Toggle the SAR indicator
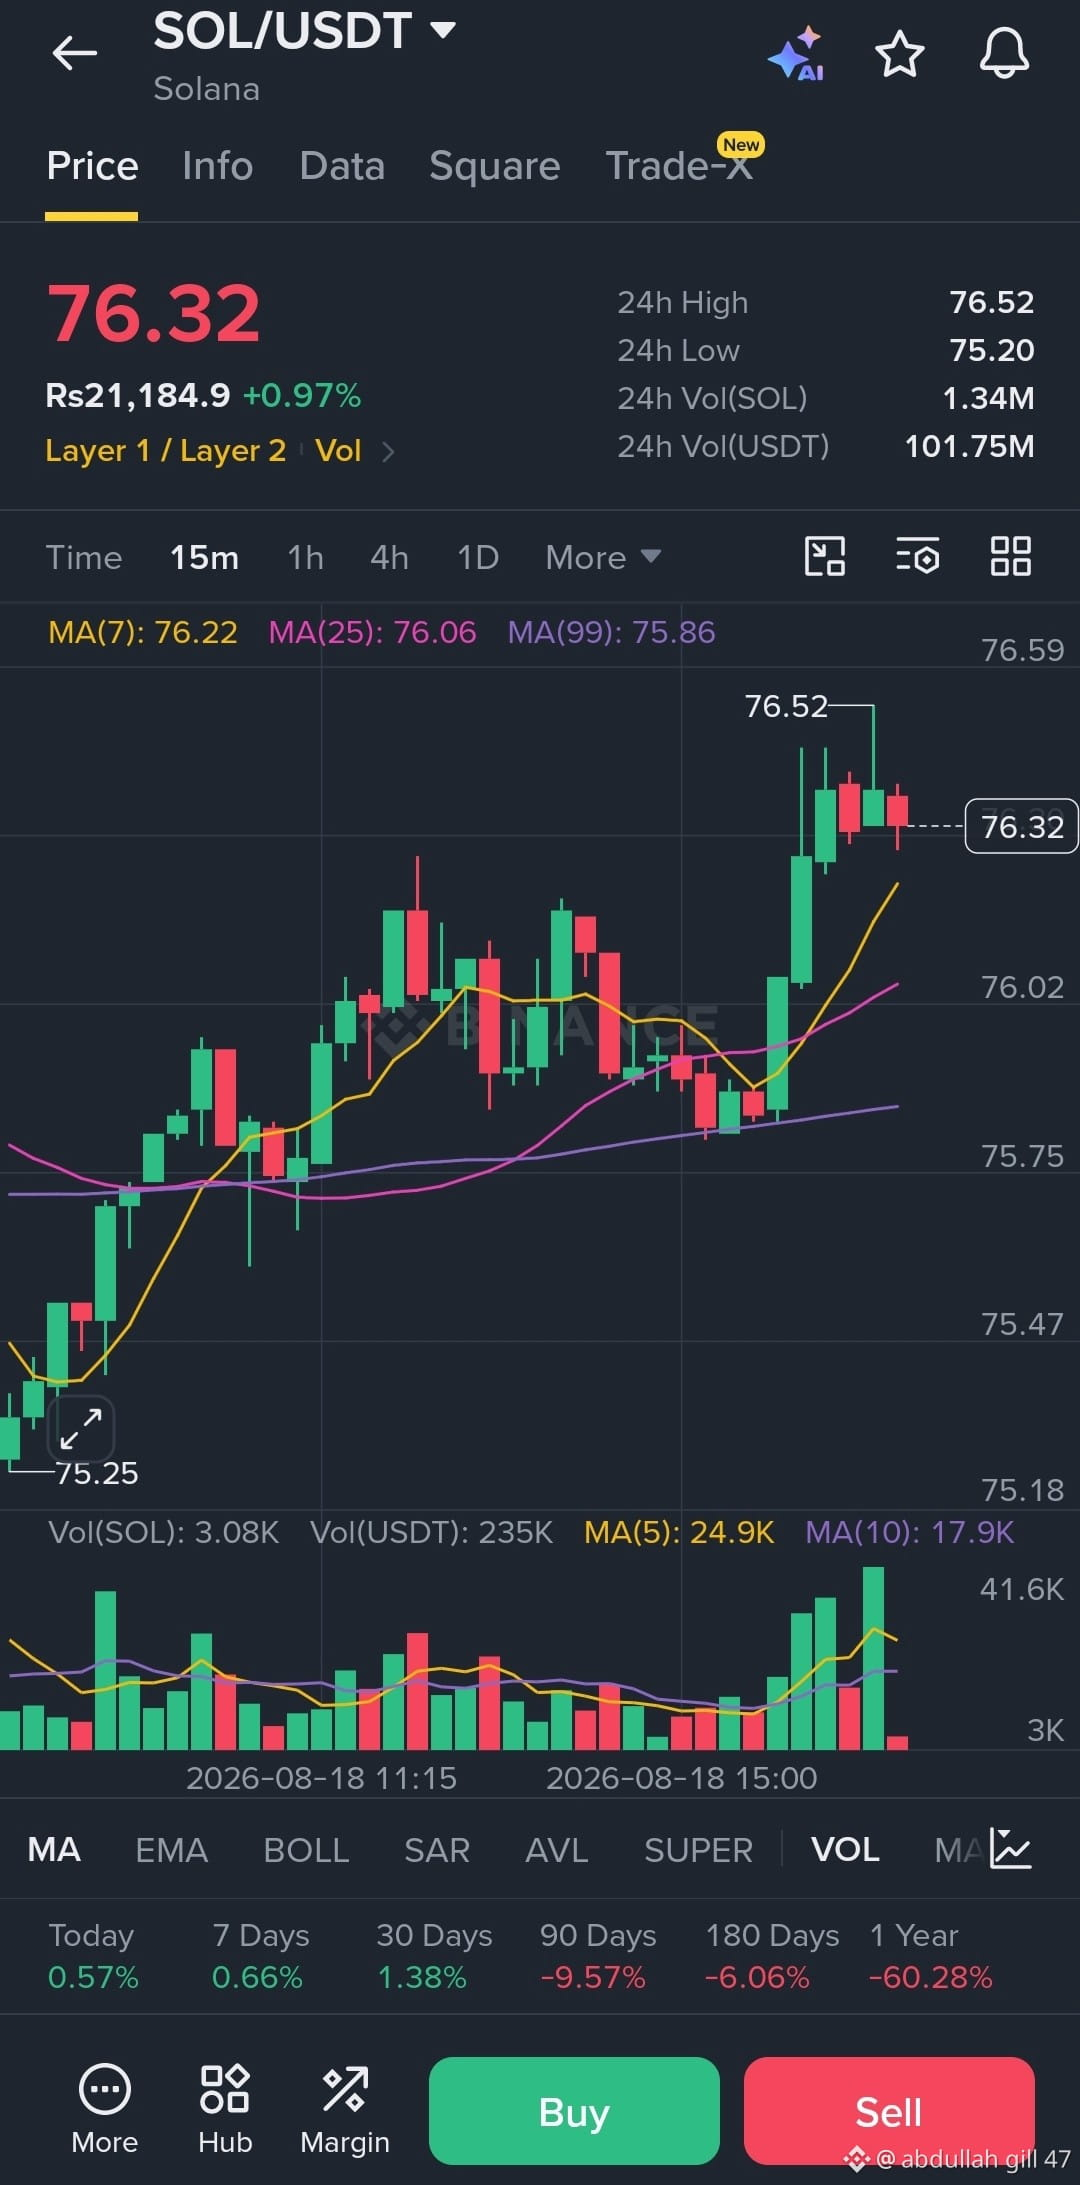This screenshot has width=1080, height=2185. [437, 1849]
